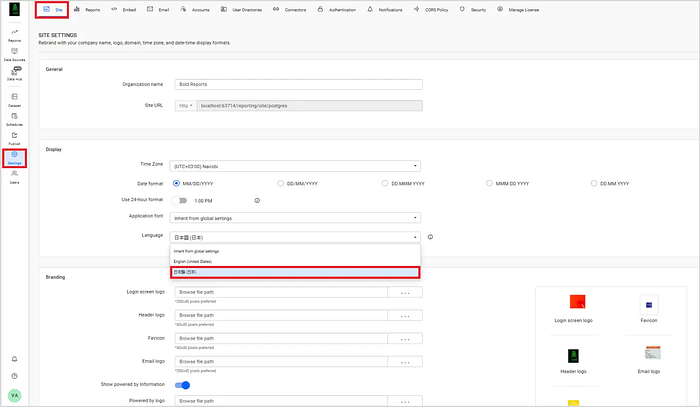Image resolution: width=700 pixels, height=407 pixels.
Task: Open Data Hub in the sidebar
Action: pos(14,74)
